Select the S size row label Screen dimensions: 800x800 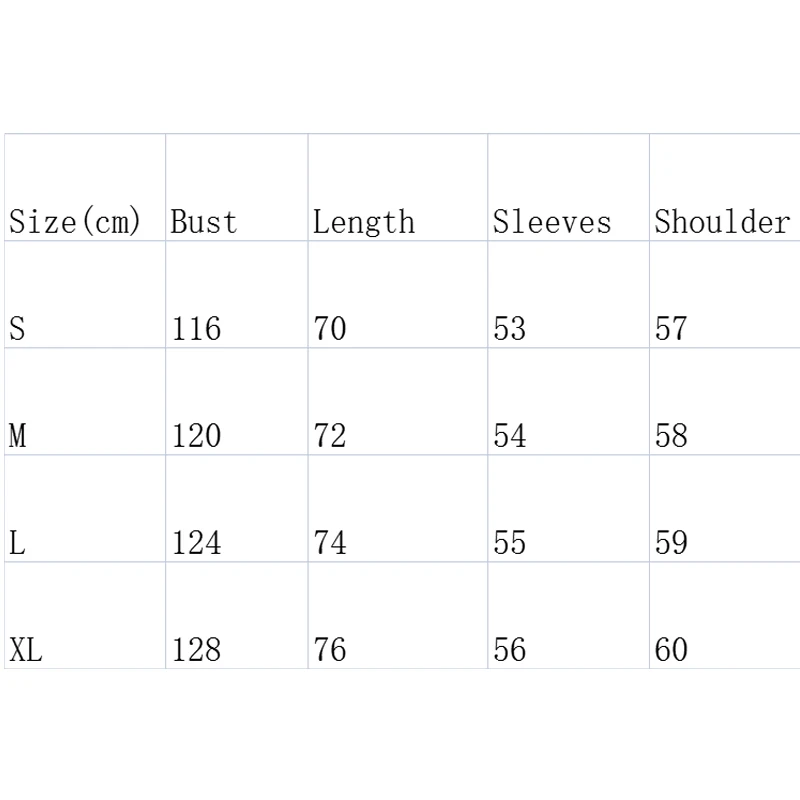[x=17, y=328]
